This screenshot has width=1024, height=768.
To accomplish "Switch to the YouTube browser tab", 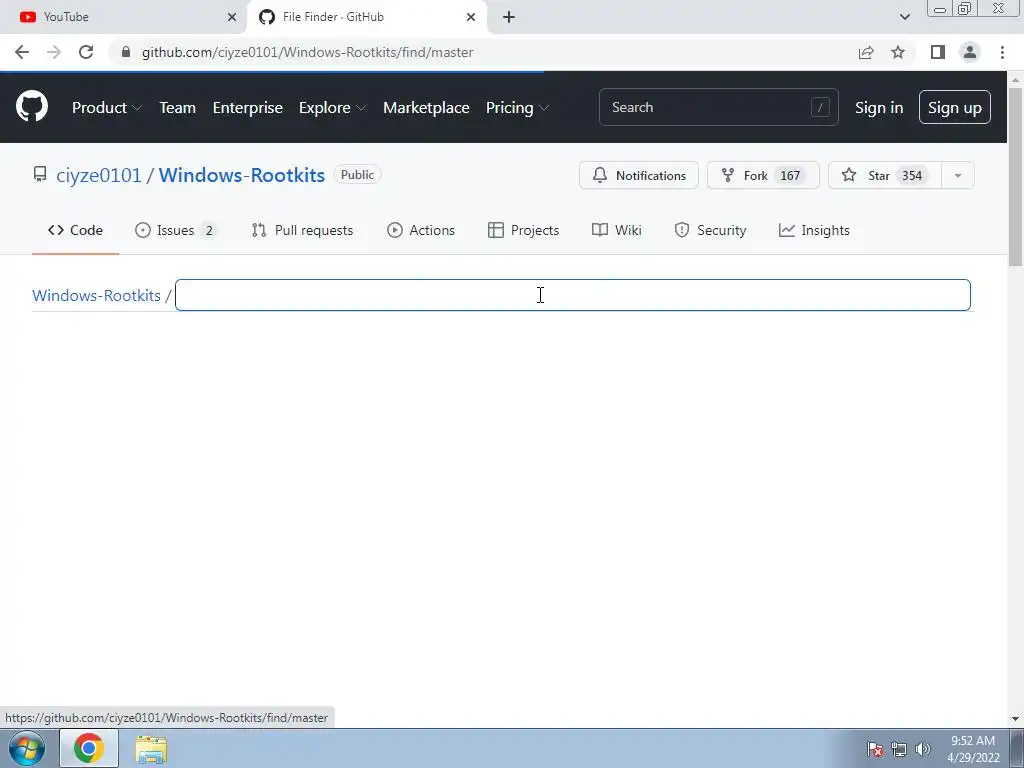I will tap(123, 17).
